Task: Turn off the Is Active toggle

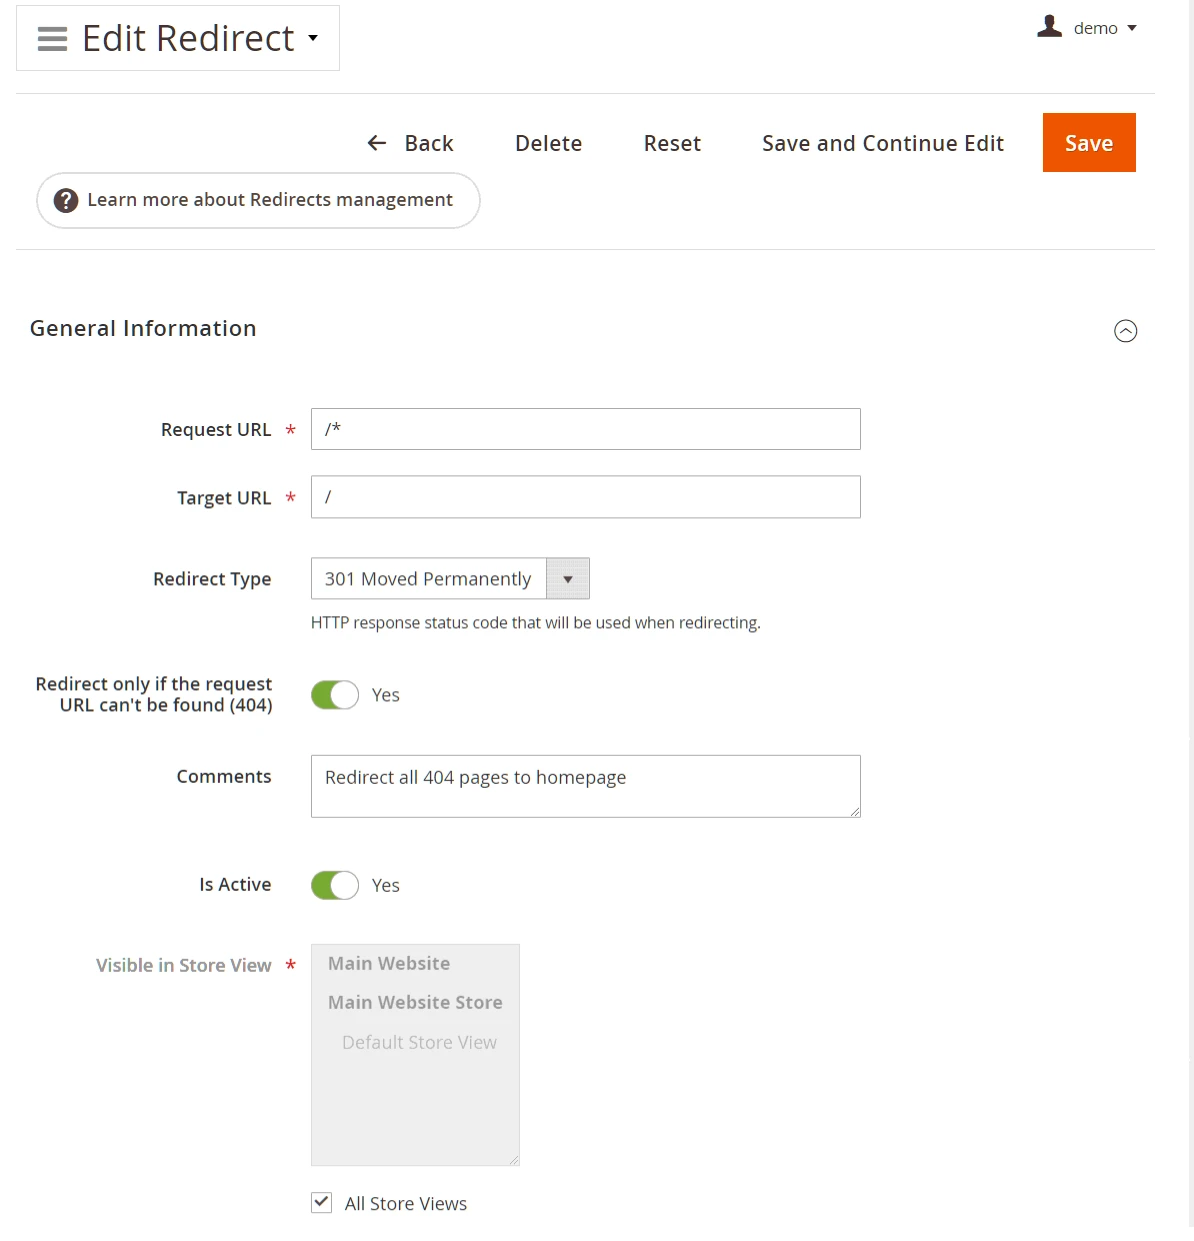Action: (x=335, y=885)
